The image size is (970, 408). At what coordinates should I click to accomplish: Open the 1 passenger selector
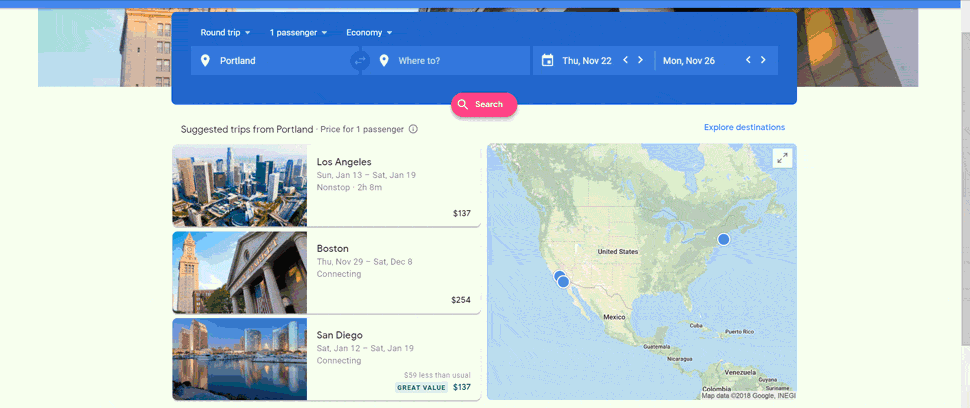pos(298,33)
